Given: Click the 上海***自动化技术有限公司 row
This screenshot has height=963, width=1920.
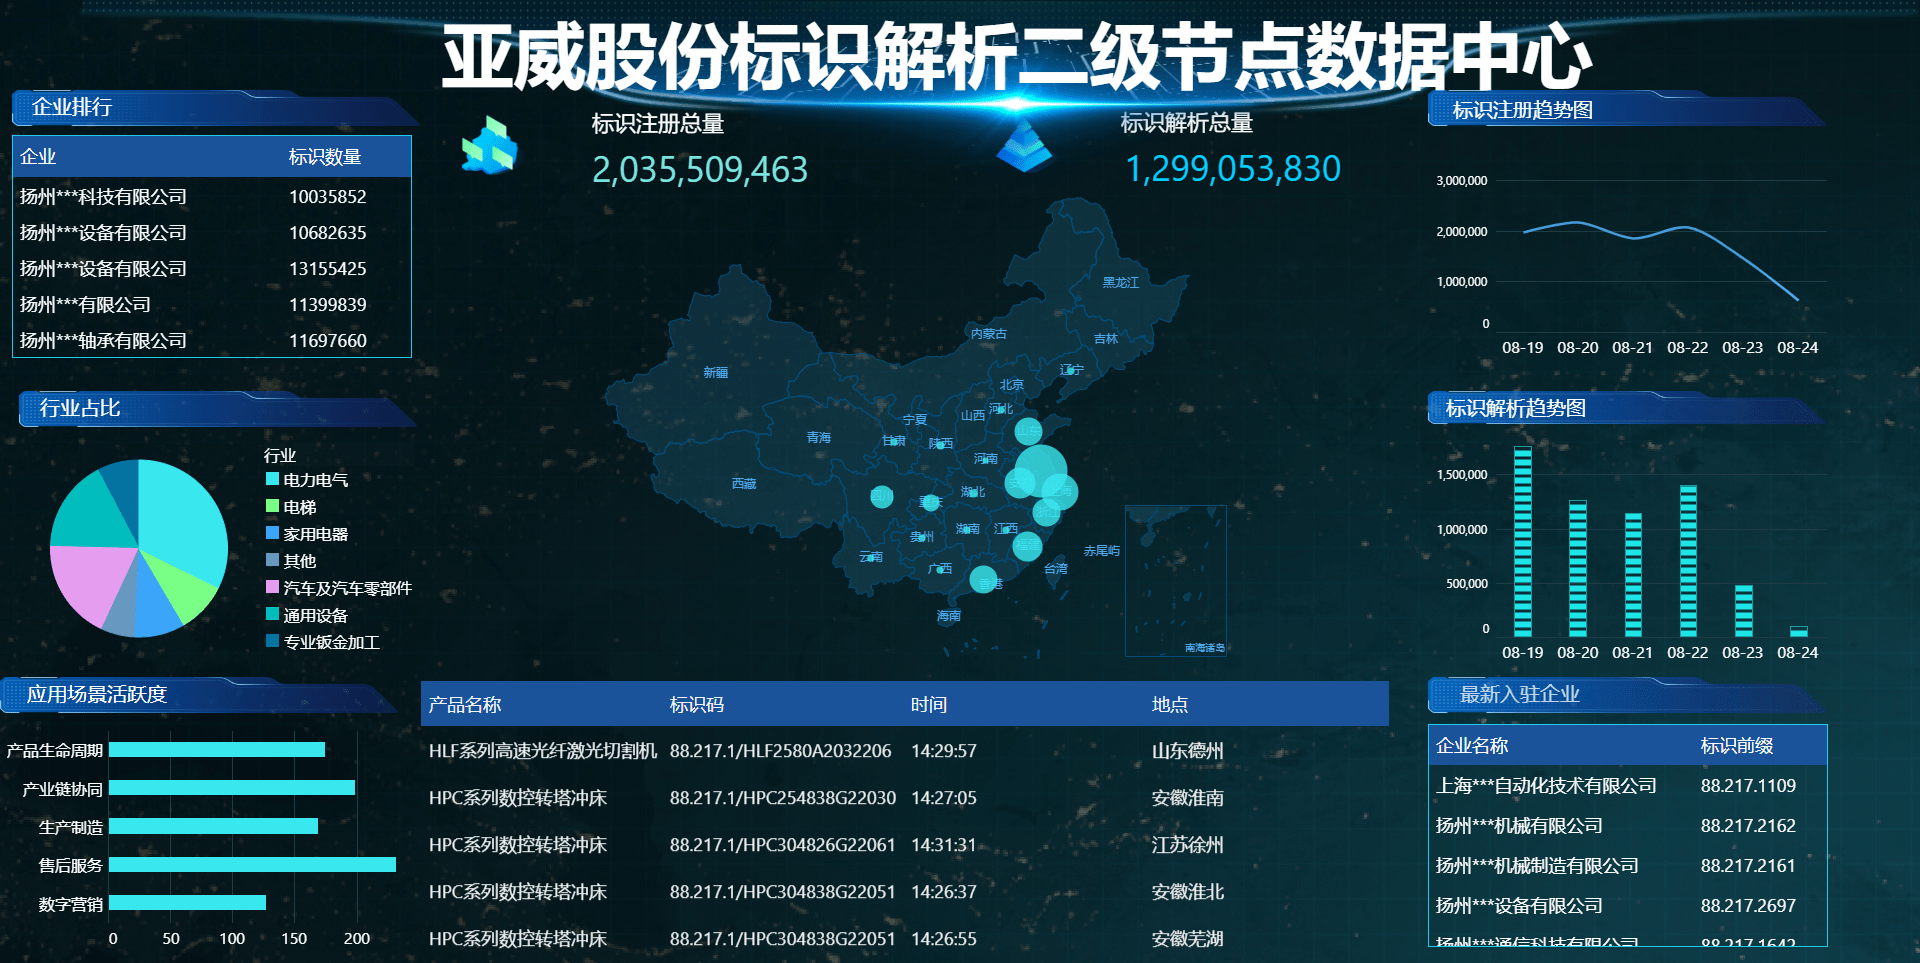Looking at the screenshot, I should coord(1628,786).
